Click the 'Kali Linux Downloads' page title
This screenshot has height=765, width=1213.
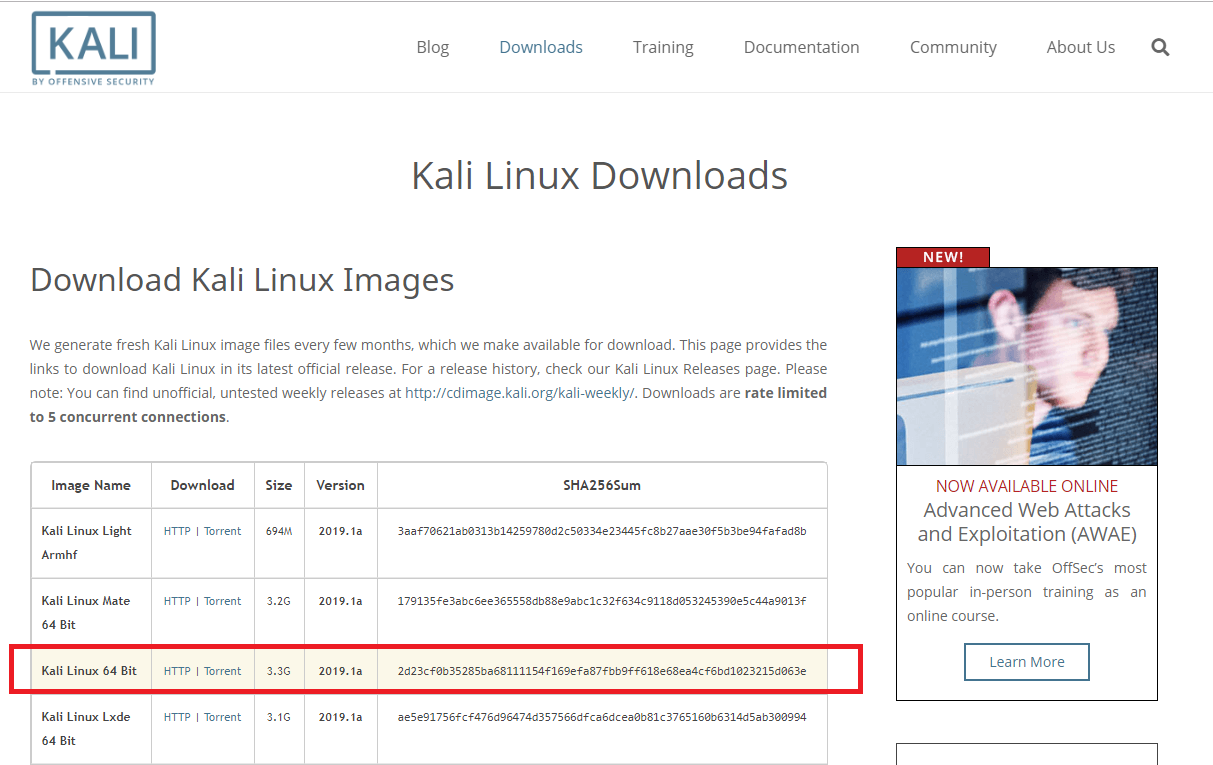click(x=600, y=176)
